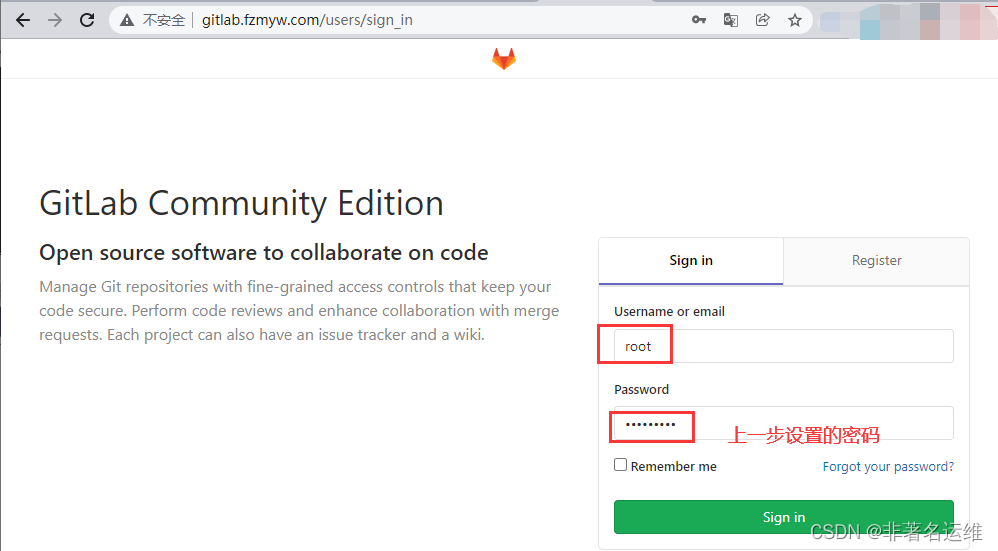This screenshot has width=998, height=551.
Task: Open the Register tab
Action: (x=877, y=261)
